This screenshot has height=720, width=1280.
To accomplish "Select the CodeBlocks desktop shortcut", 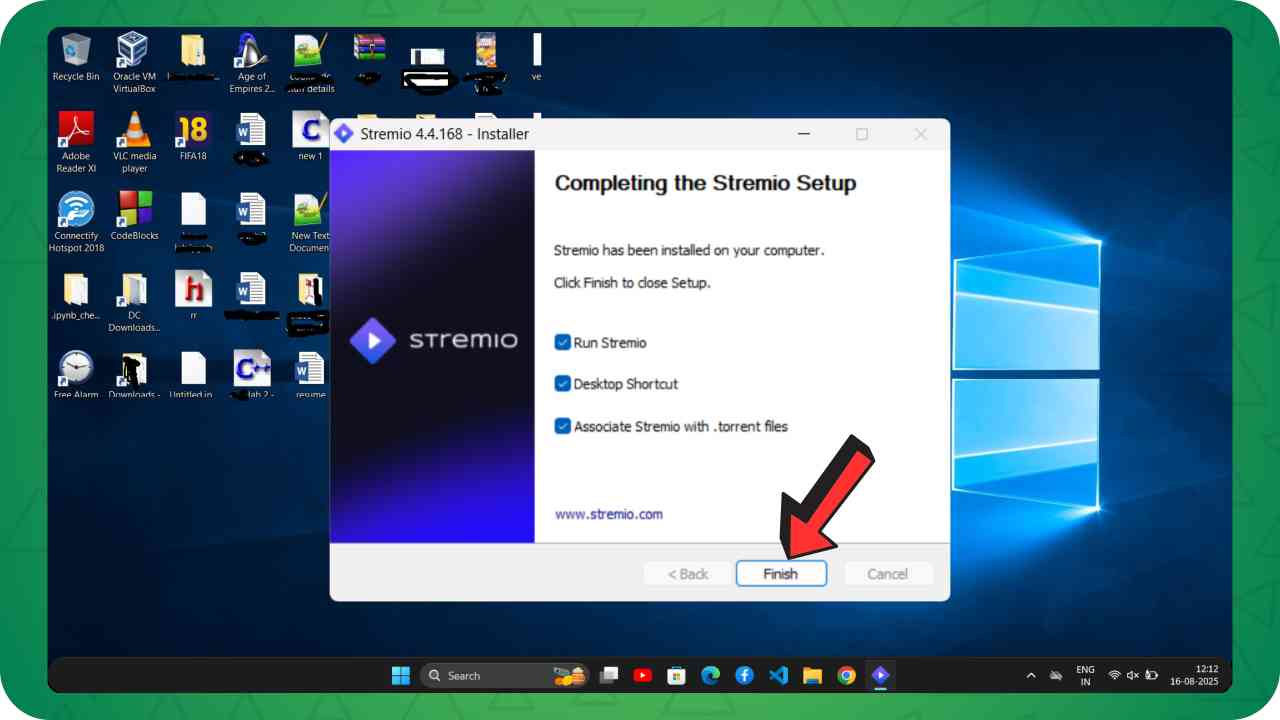I will point(134,217).
